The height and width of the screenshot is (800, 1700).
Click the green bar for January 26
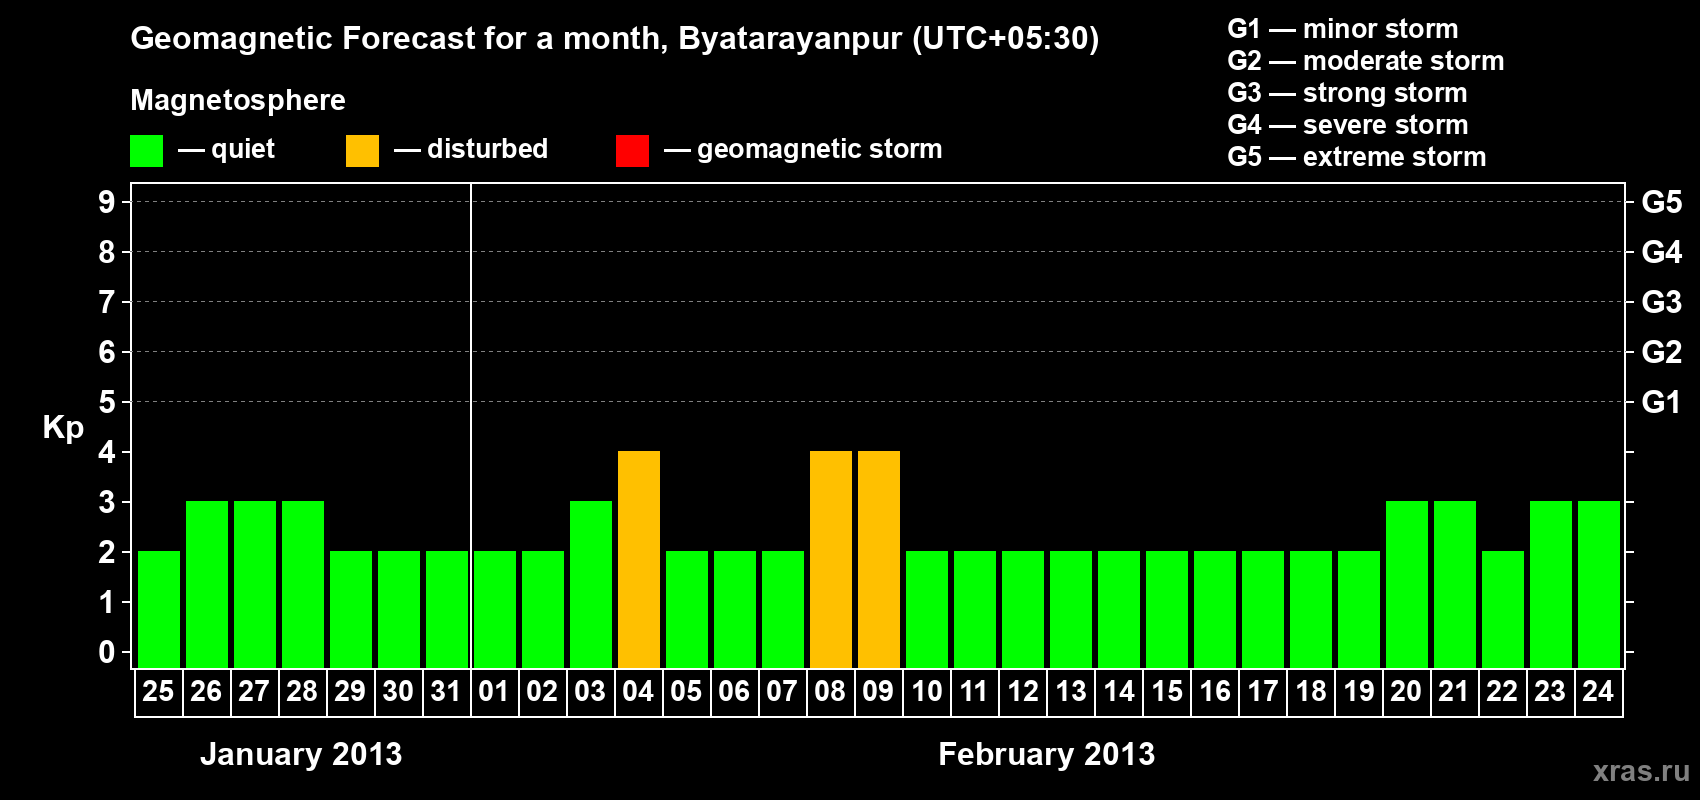pos(207,585)
